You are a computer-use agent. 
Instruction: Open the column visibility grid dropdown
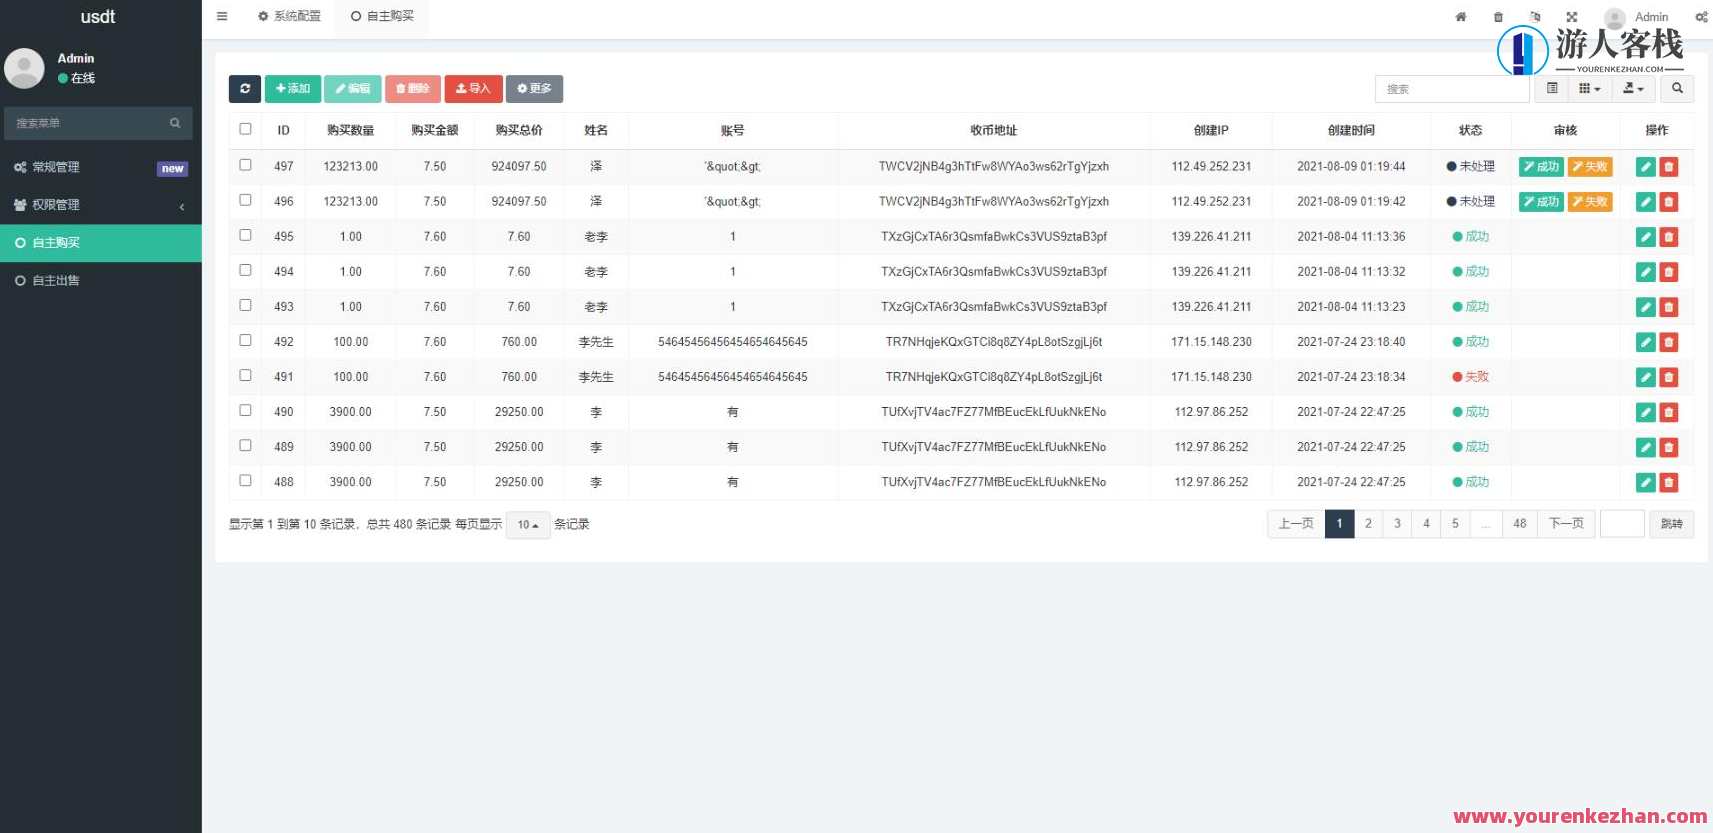(1589, 89)
